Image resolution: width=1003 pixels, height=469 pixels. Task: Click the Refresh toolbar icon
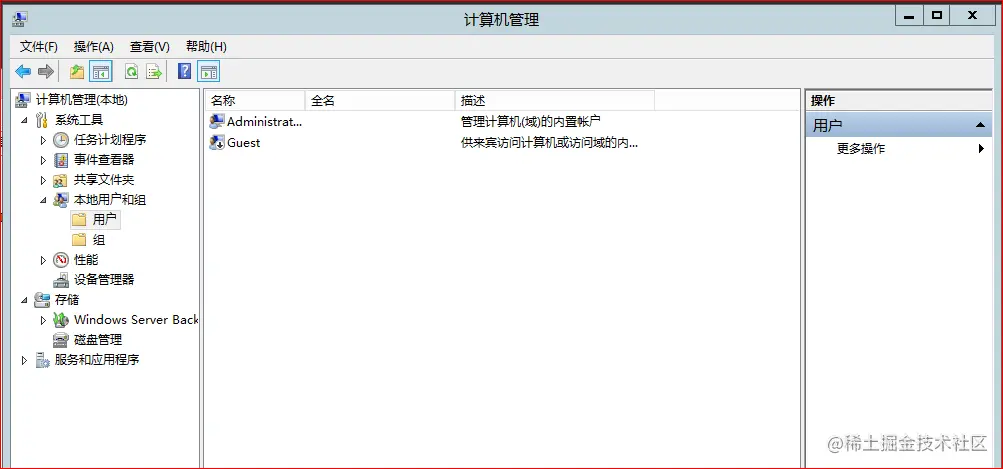pyautogui.click(x=131, y=72)
